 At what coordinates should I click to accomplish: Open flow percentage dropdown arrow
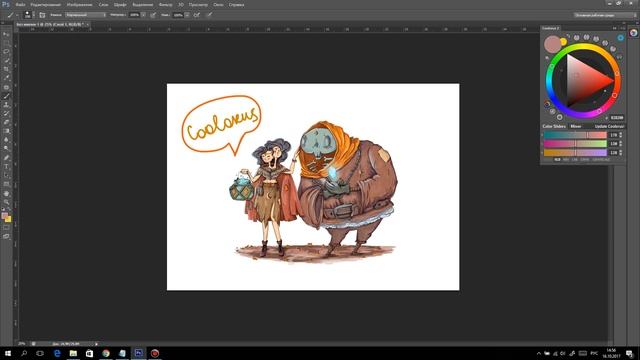187,15
